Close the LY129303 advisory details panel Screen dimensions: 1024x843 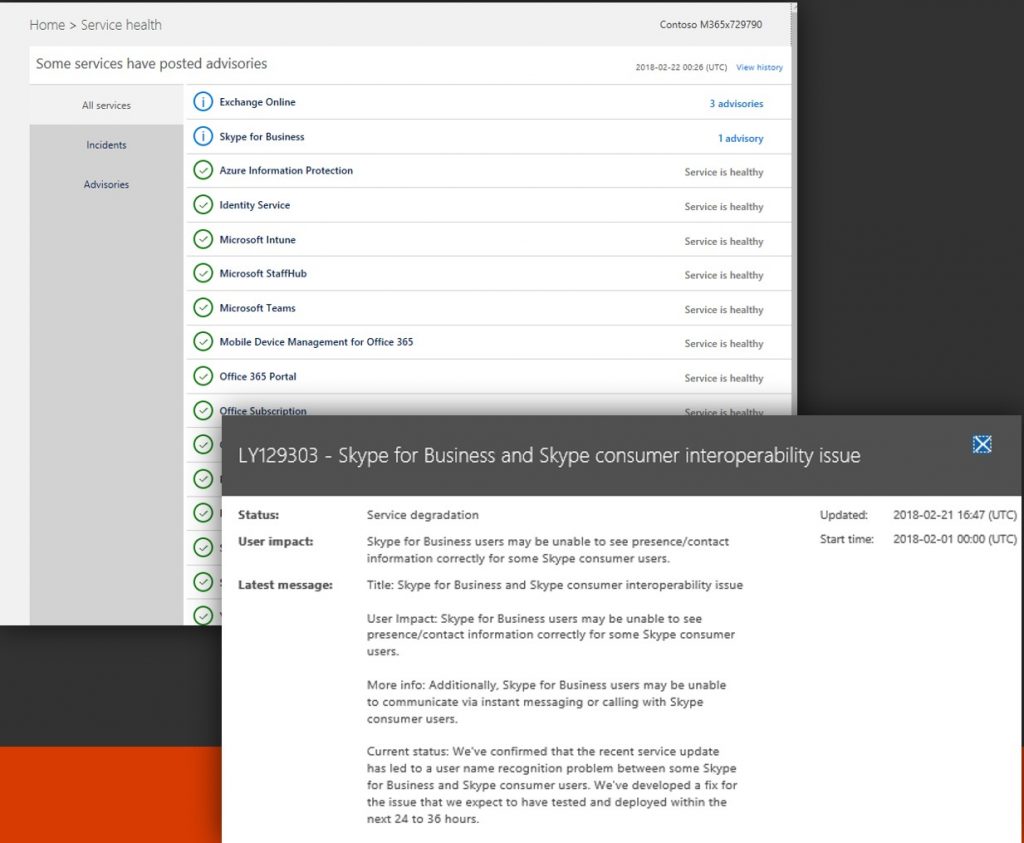[x=982, y=445]
